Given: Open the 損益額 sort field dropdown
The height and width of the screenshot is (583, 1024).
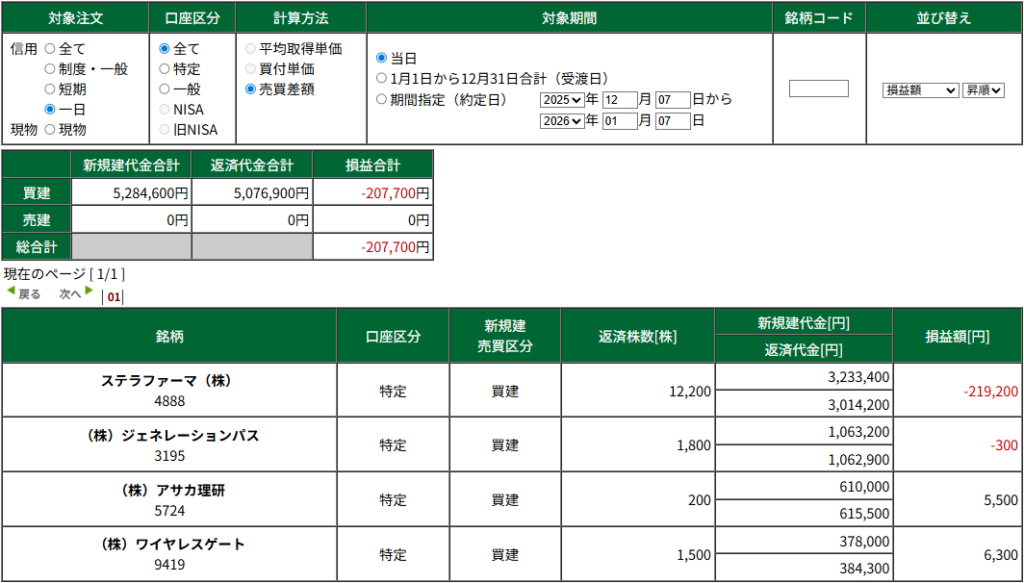Looking at the screenshot, I should point(920,90).
